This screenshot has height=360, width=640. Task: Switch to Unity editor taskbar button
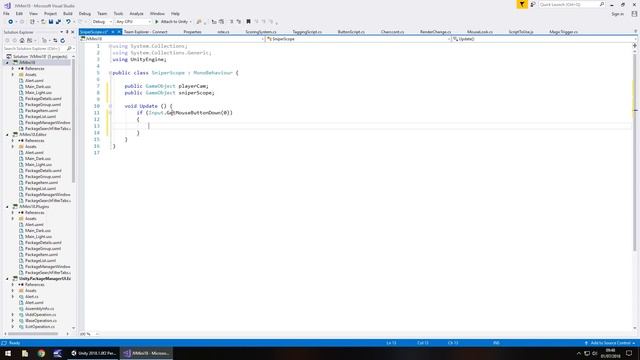tap(93, 353)
